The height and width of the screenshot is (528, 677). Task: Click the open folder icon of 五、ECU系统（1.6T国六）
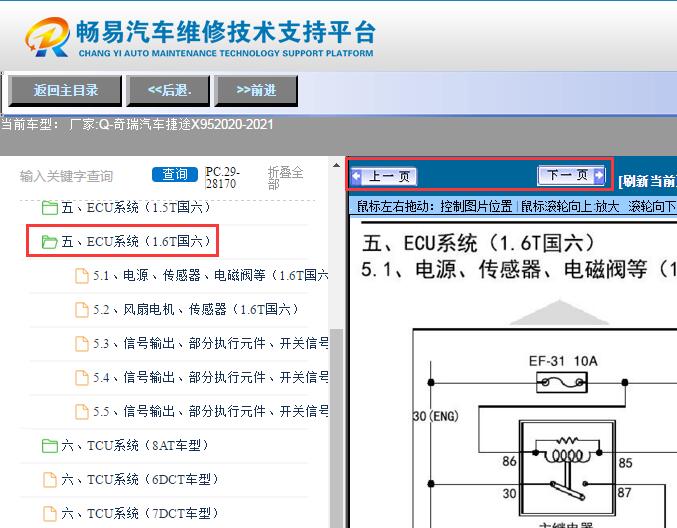pyautogui.click(x=49, y=241)
